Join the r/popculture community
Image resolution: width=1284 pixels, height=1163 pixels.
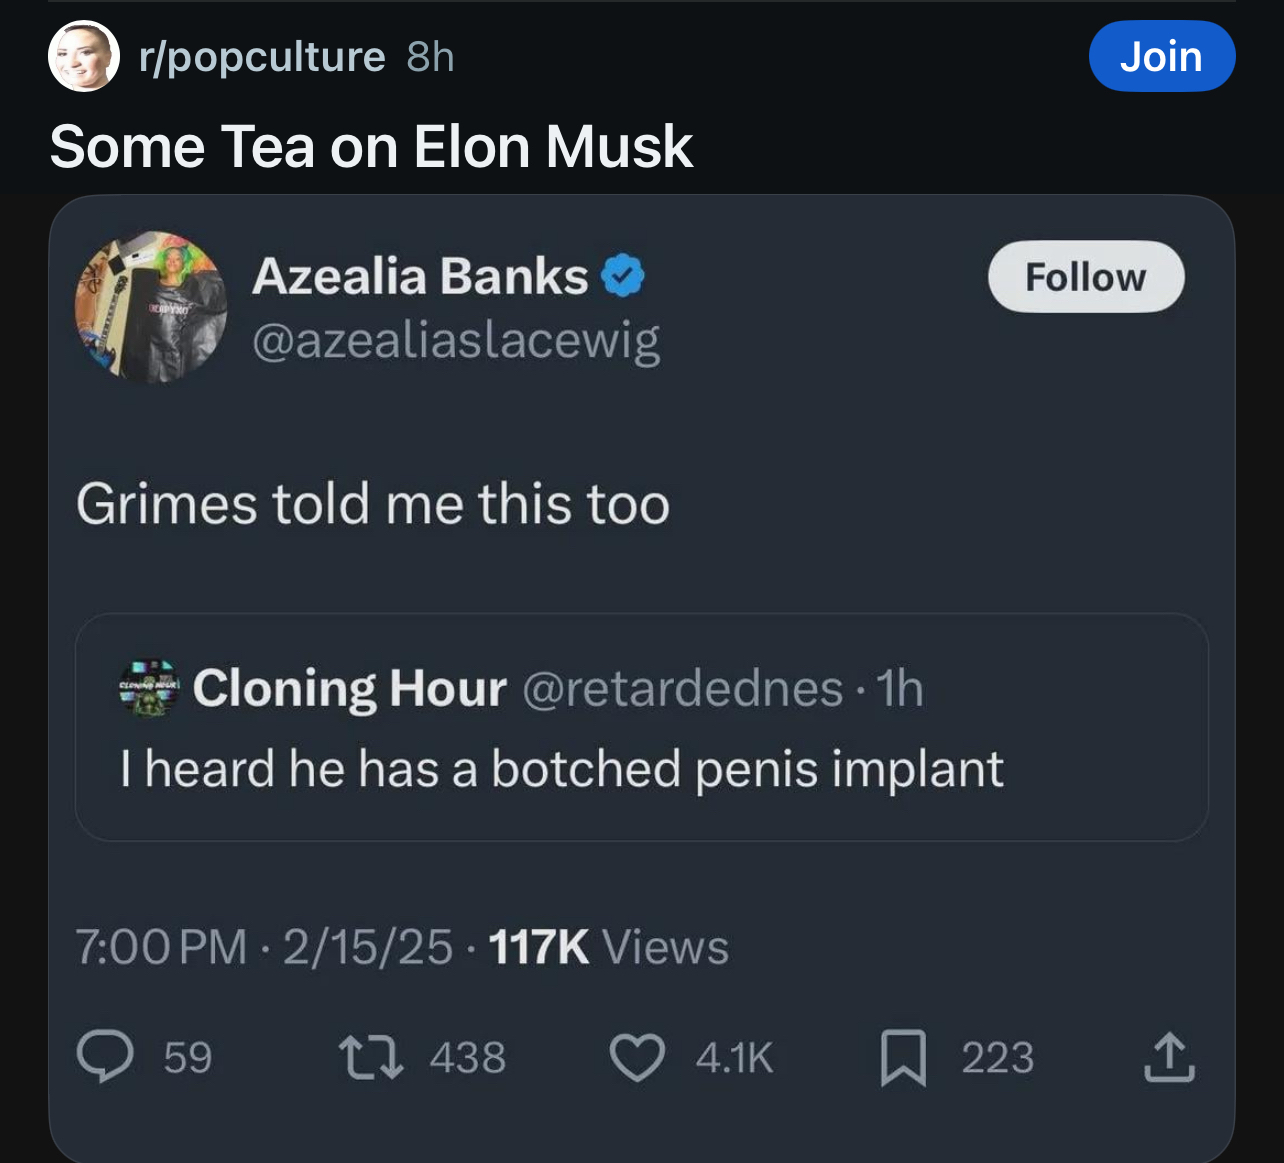(1161, 57)
